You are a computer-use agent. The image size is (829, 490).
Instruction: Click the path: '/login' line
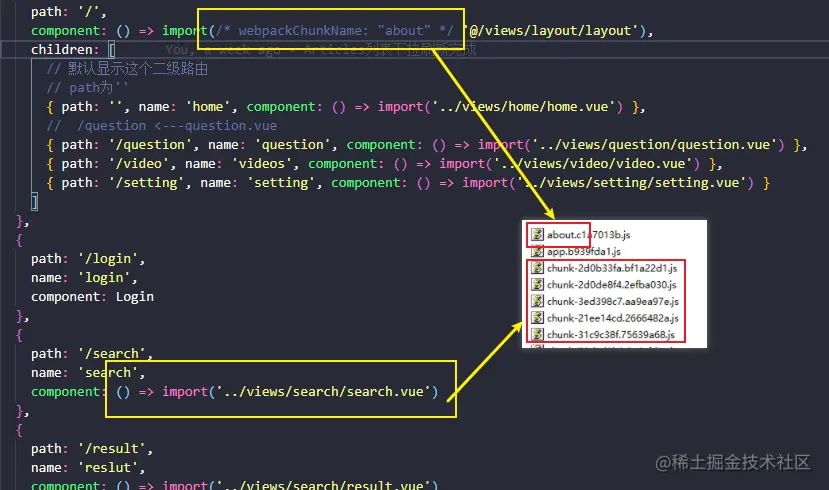click(x=87, y=259)
